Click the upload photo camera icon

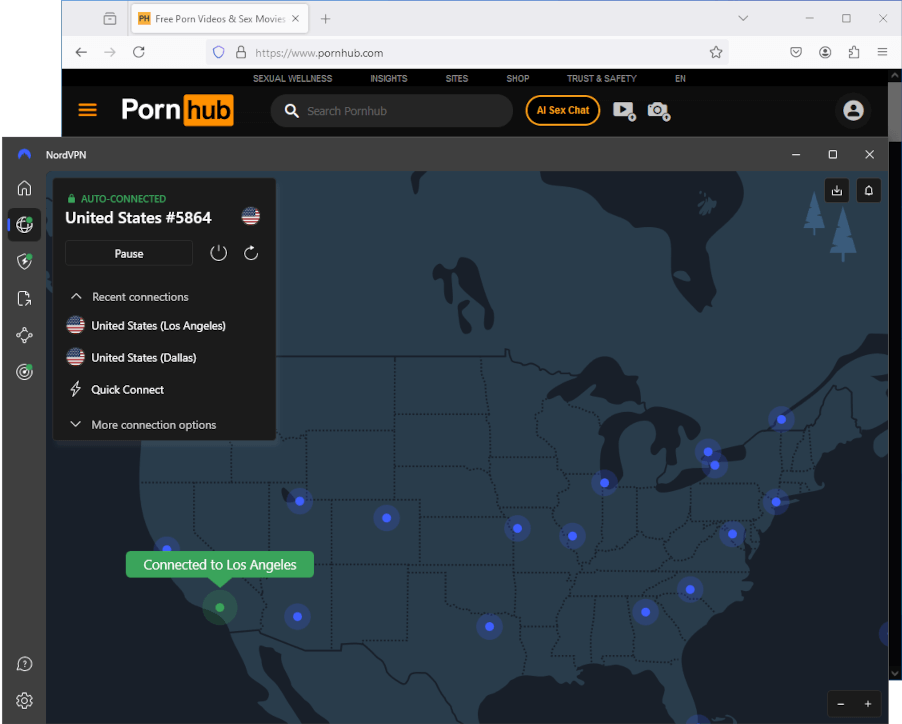point(658,110)
